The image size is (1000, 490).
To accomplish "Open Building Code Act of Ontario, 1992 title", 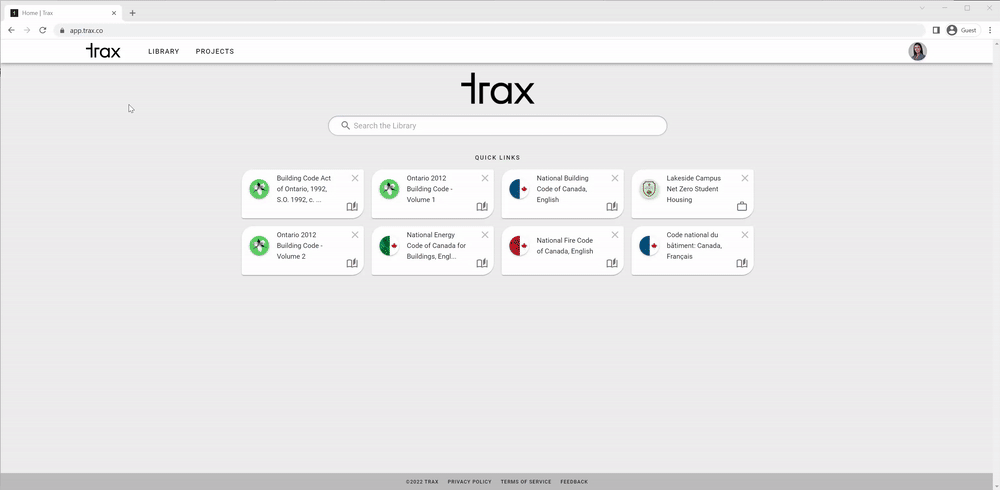I will [x=304, y=189].
